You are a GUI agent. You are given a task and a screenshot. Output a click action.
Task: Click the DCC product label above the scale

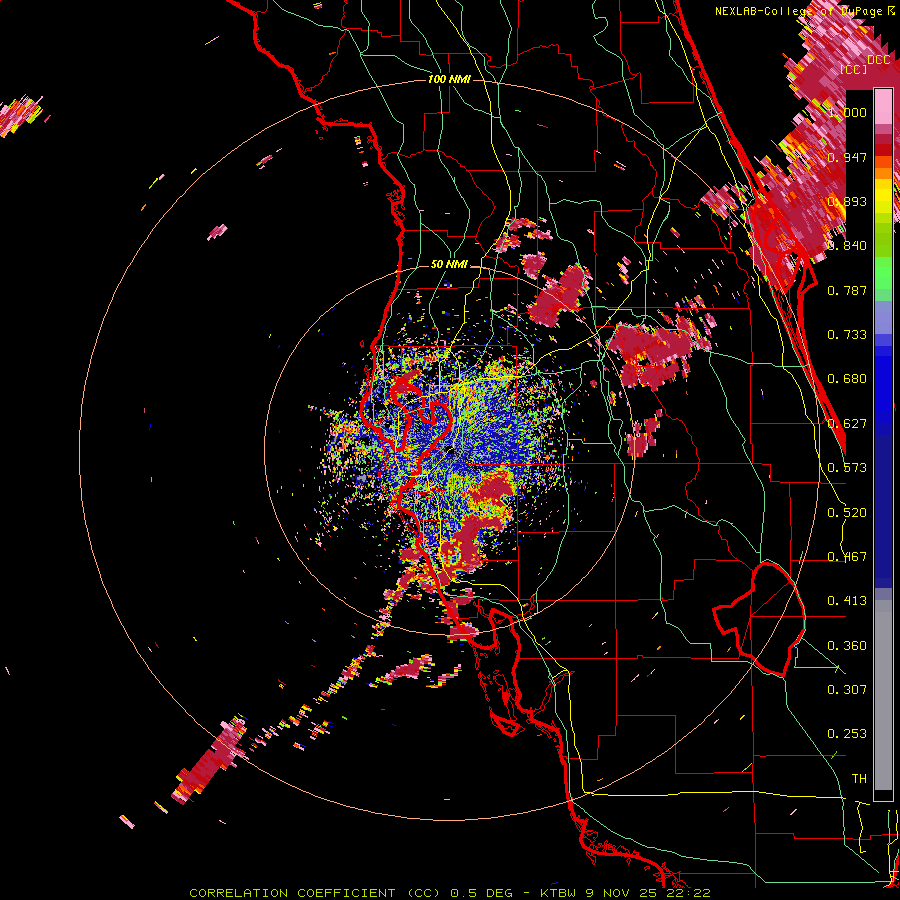(x=878, y=60)
